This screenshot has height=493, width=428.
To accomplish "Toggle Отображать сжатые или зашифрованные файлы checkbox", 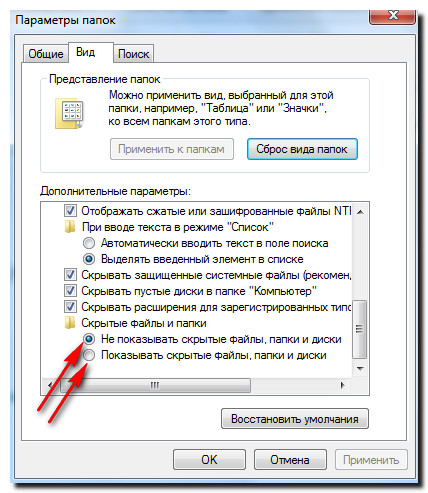I will (70, 211).
